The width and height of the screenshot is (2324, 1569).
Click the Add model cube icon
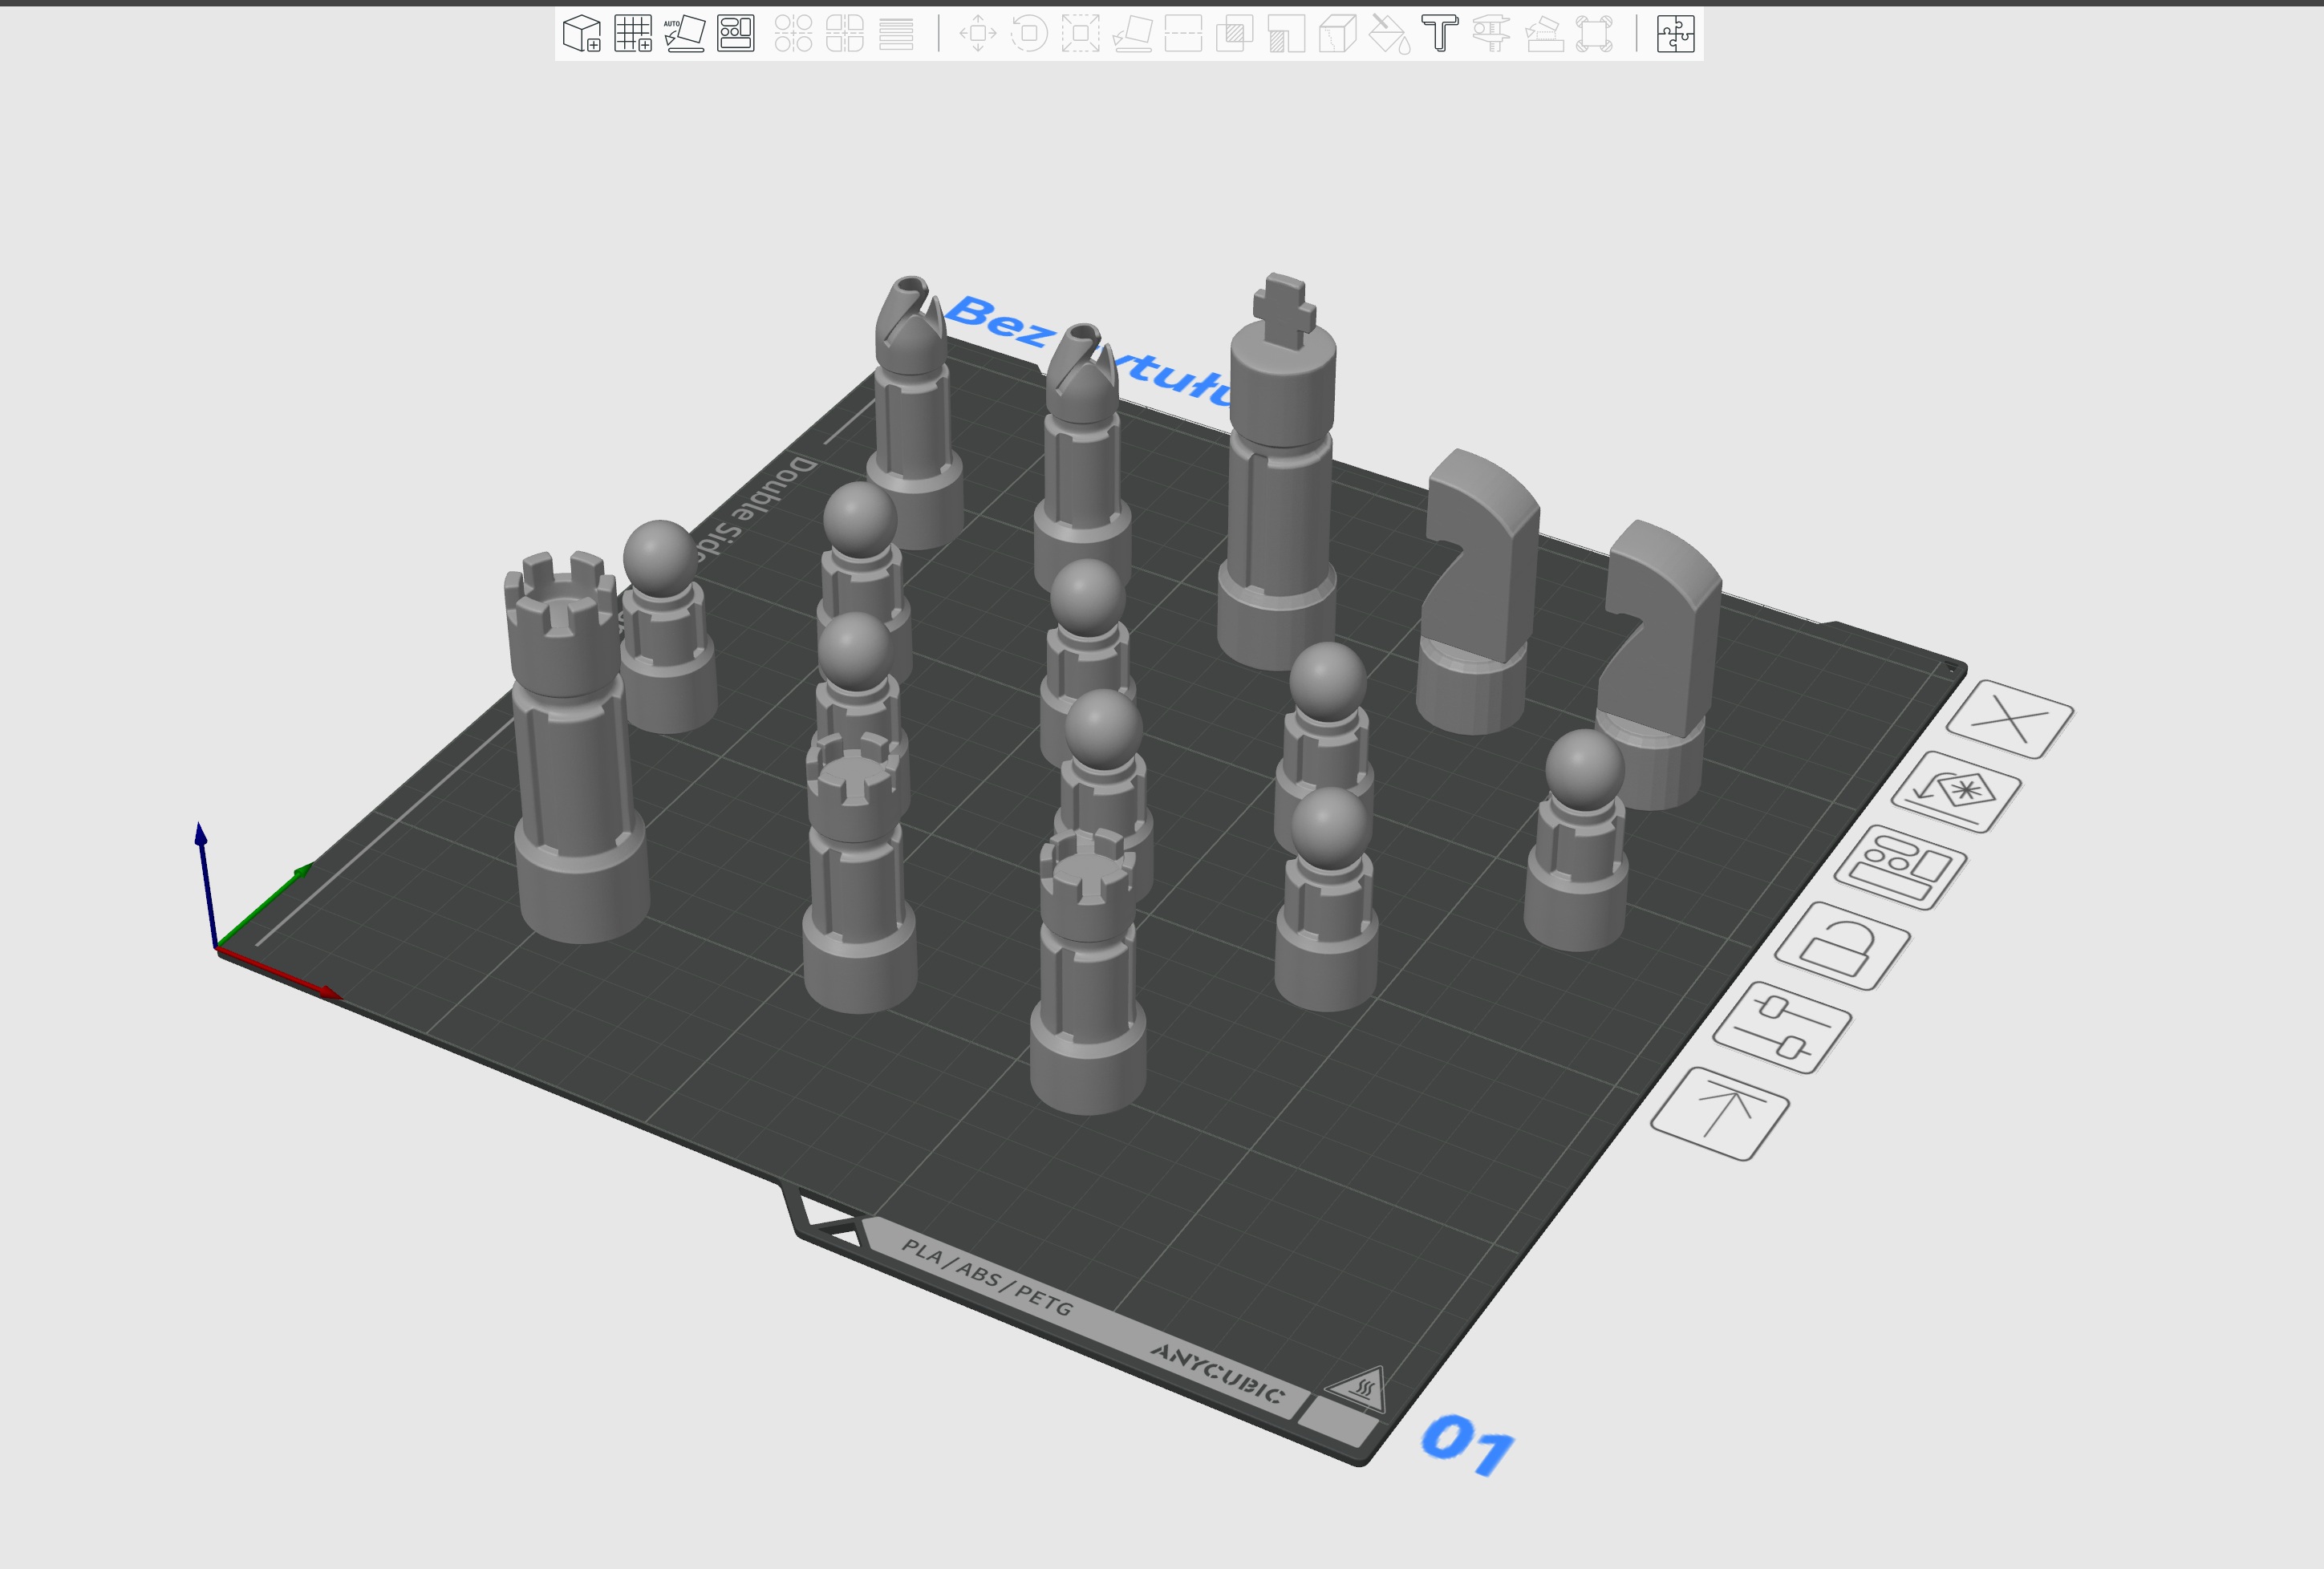[x=582, y=33]
